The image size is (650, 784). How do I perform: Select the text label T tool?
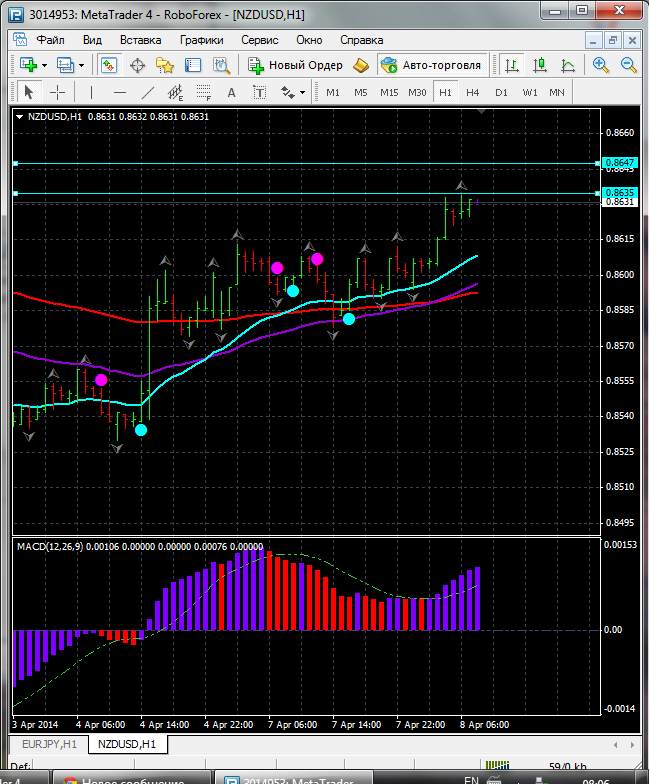click(260, 92)
